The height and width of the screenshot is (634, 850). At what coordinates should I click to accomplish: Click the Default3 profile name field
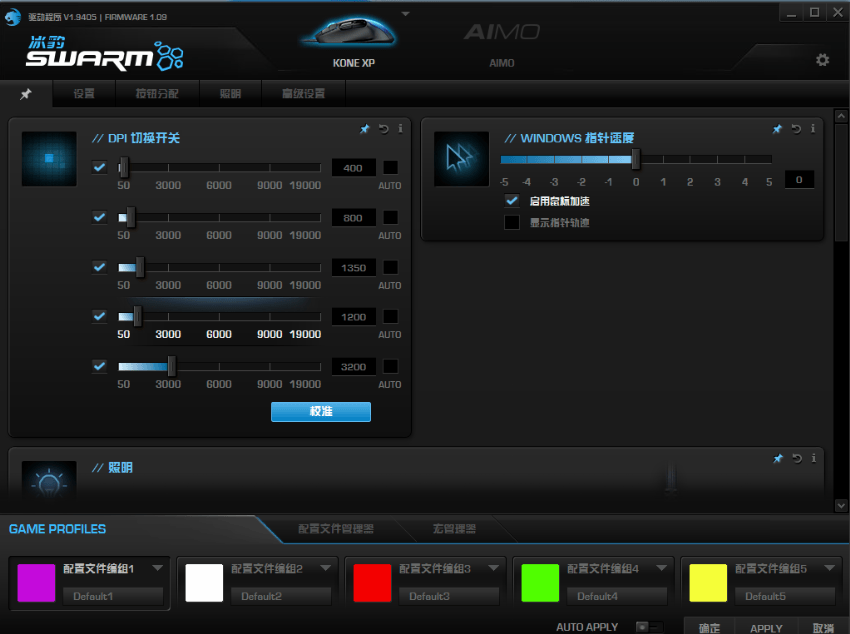click(x=449, y=596)
